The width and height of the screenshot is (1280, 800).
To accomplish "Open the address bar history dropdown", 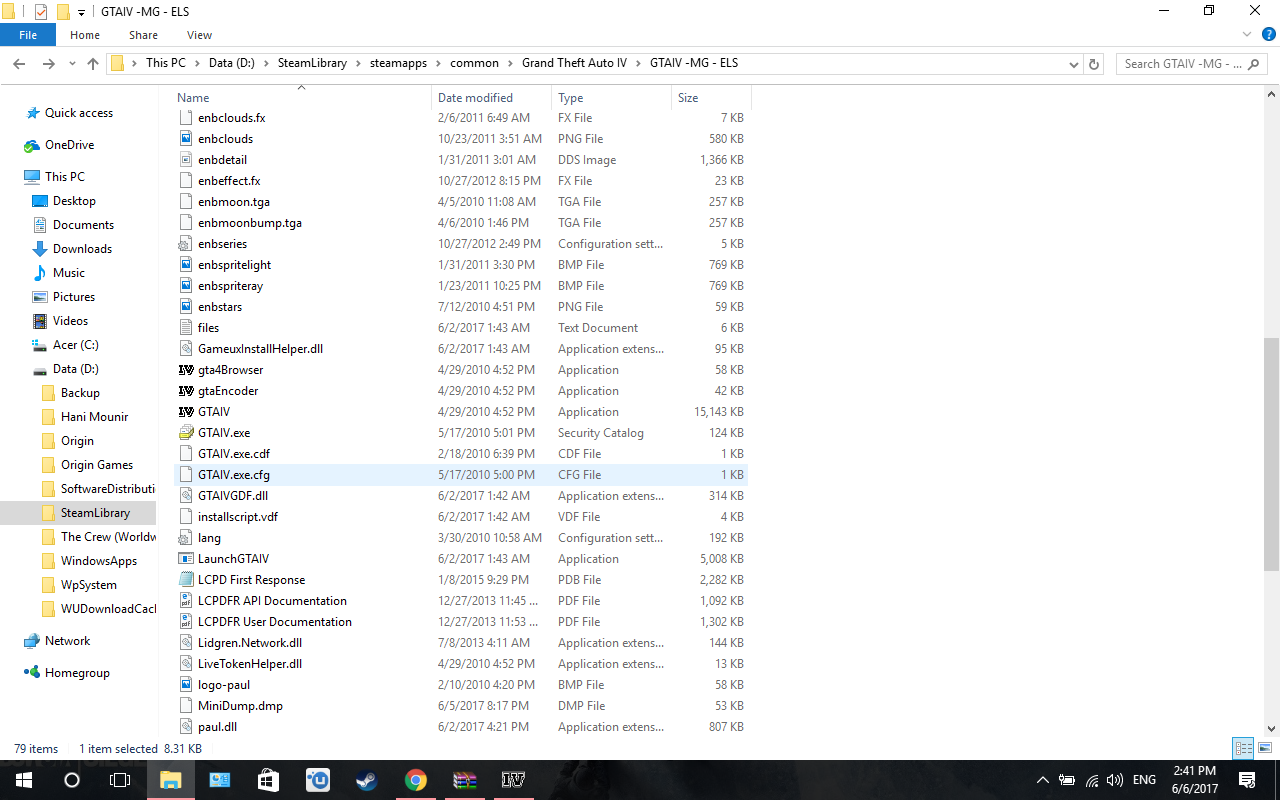I will click(1073, 63).
